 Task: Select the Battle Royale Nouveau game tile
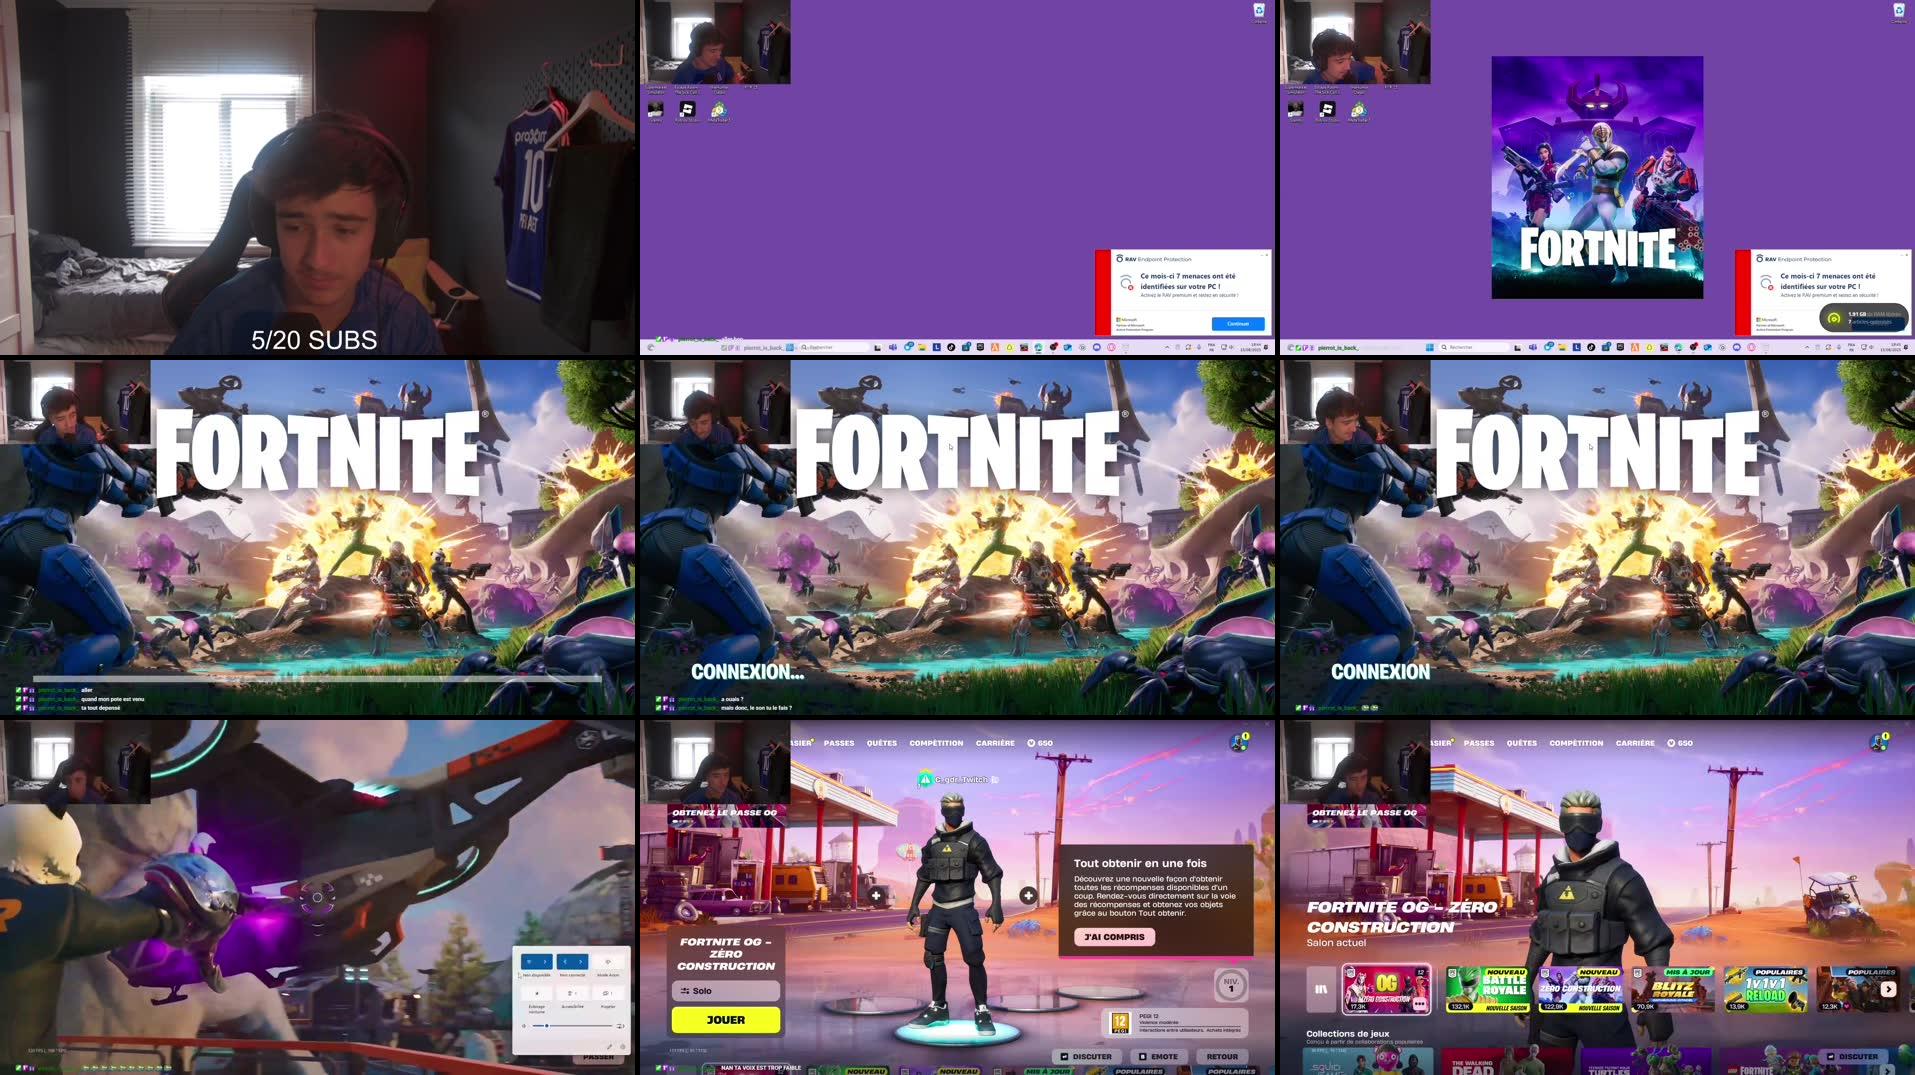(x=1487, y=989)
